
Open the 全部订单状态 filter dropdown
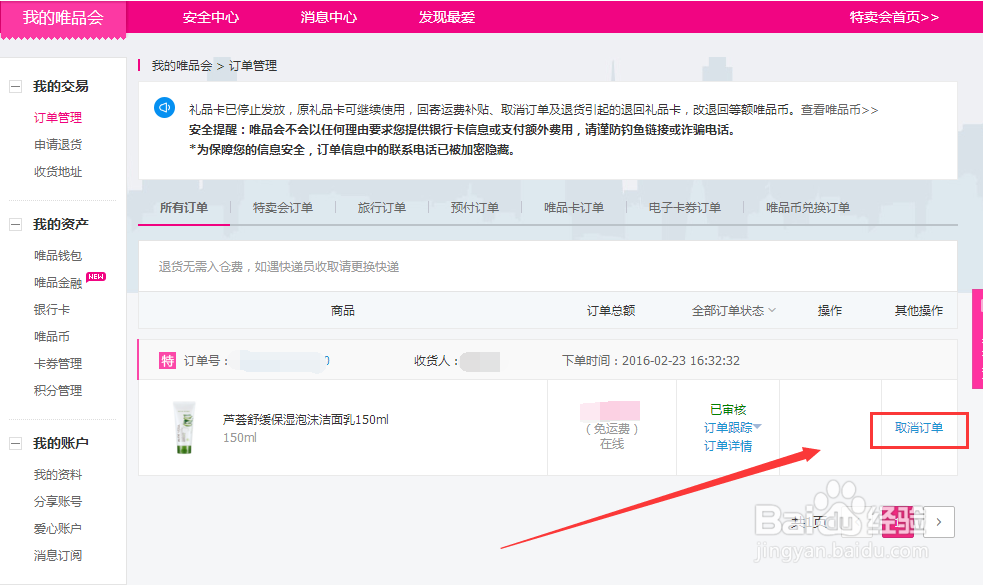[x=733, y=310]
